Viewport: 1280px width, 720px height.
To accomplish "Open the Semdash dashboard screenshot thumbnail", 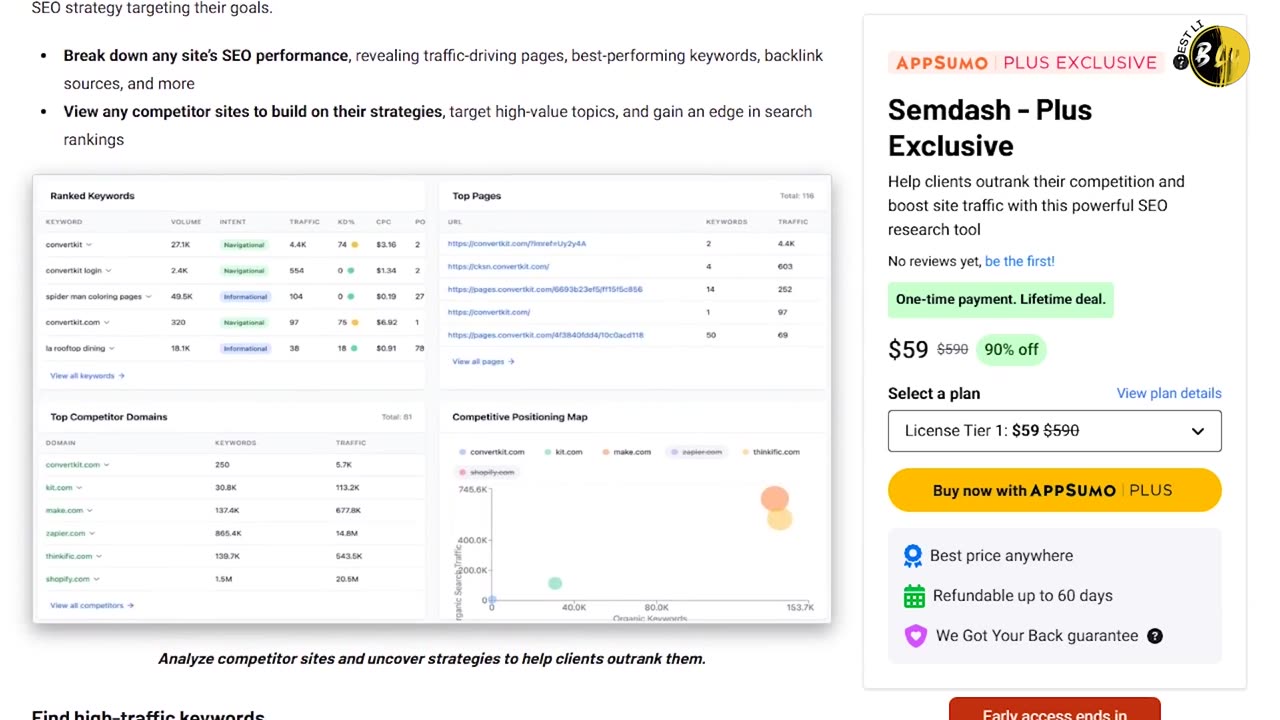I will coord(432,399).
